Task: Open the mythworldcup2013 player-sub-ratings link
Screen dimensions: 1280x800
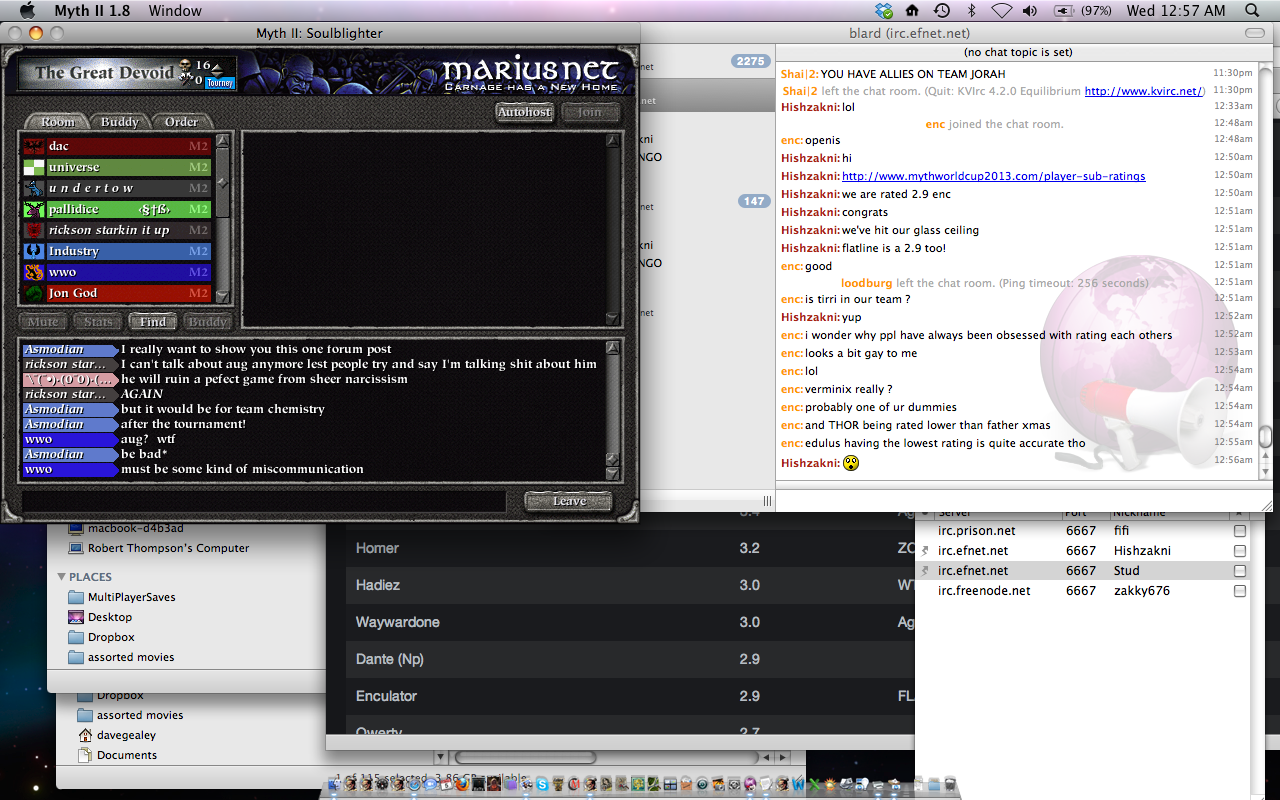Action: 993,176
